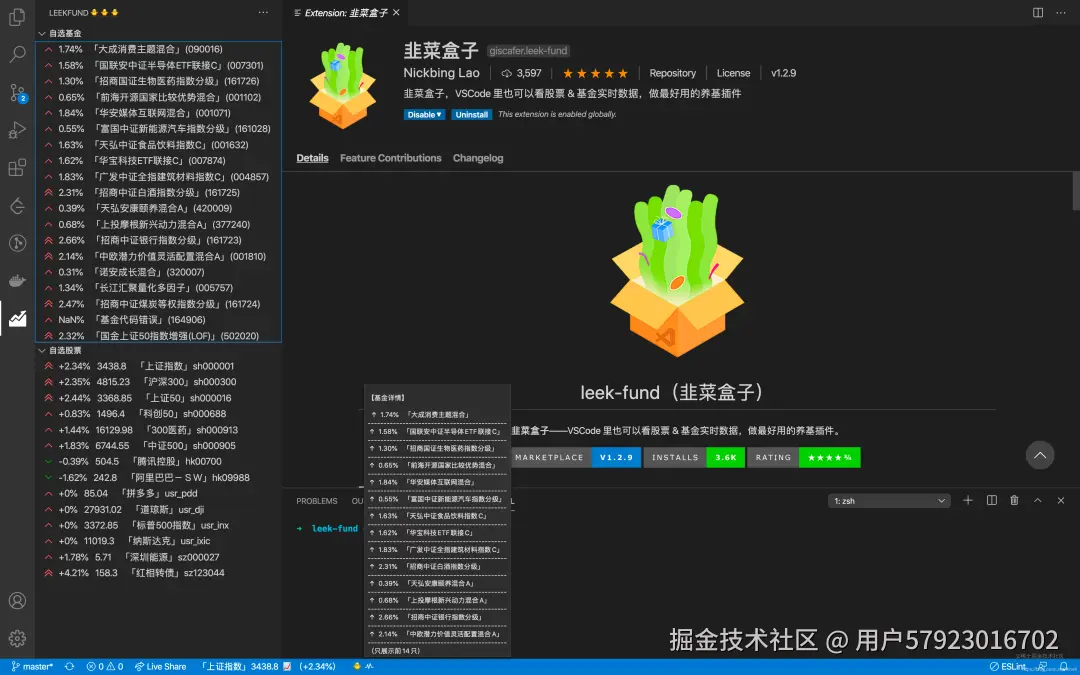1080x675 pixels.
Task: Open the License link
Action: click(x=733, y=73)
